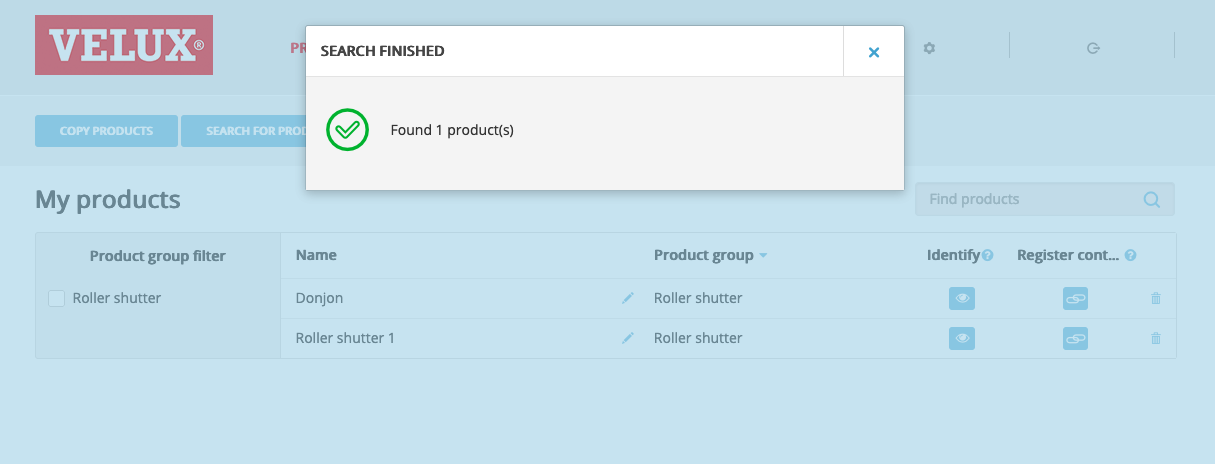
Task: Edit the Donjon product name
Action: 628,298
